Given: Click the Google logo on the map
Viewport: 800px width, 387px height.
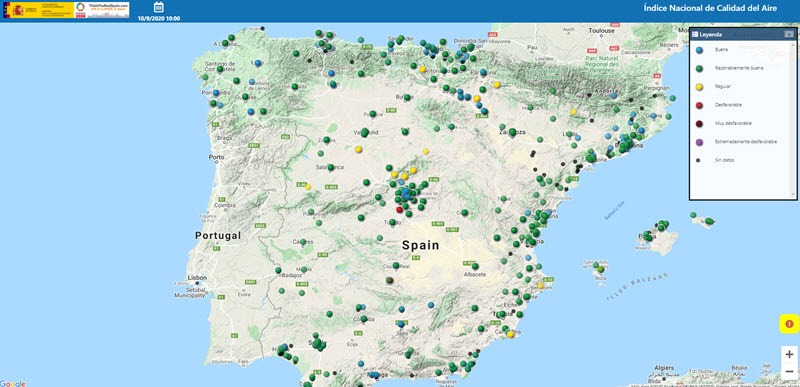Looking at the screenshot, I should (x=13, y=383).
